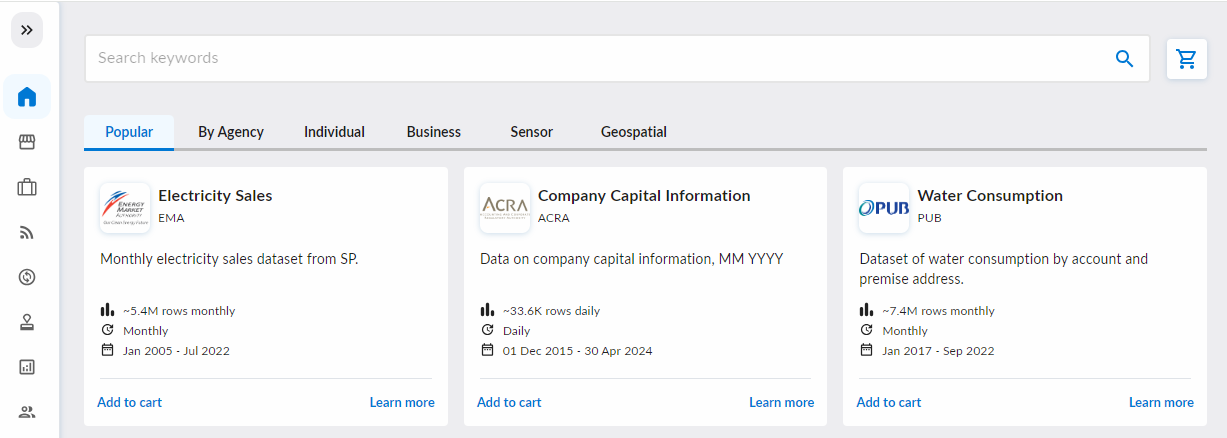Click the magnifier search icon
The width and height of the screenshot is (1227, 438).
coord(1124,59)
